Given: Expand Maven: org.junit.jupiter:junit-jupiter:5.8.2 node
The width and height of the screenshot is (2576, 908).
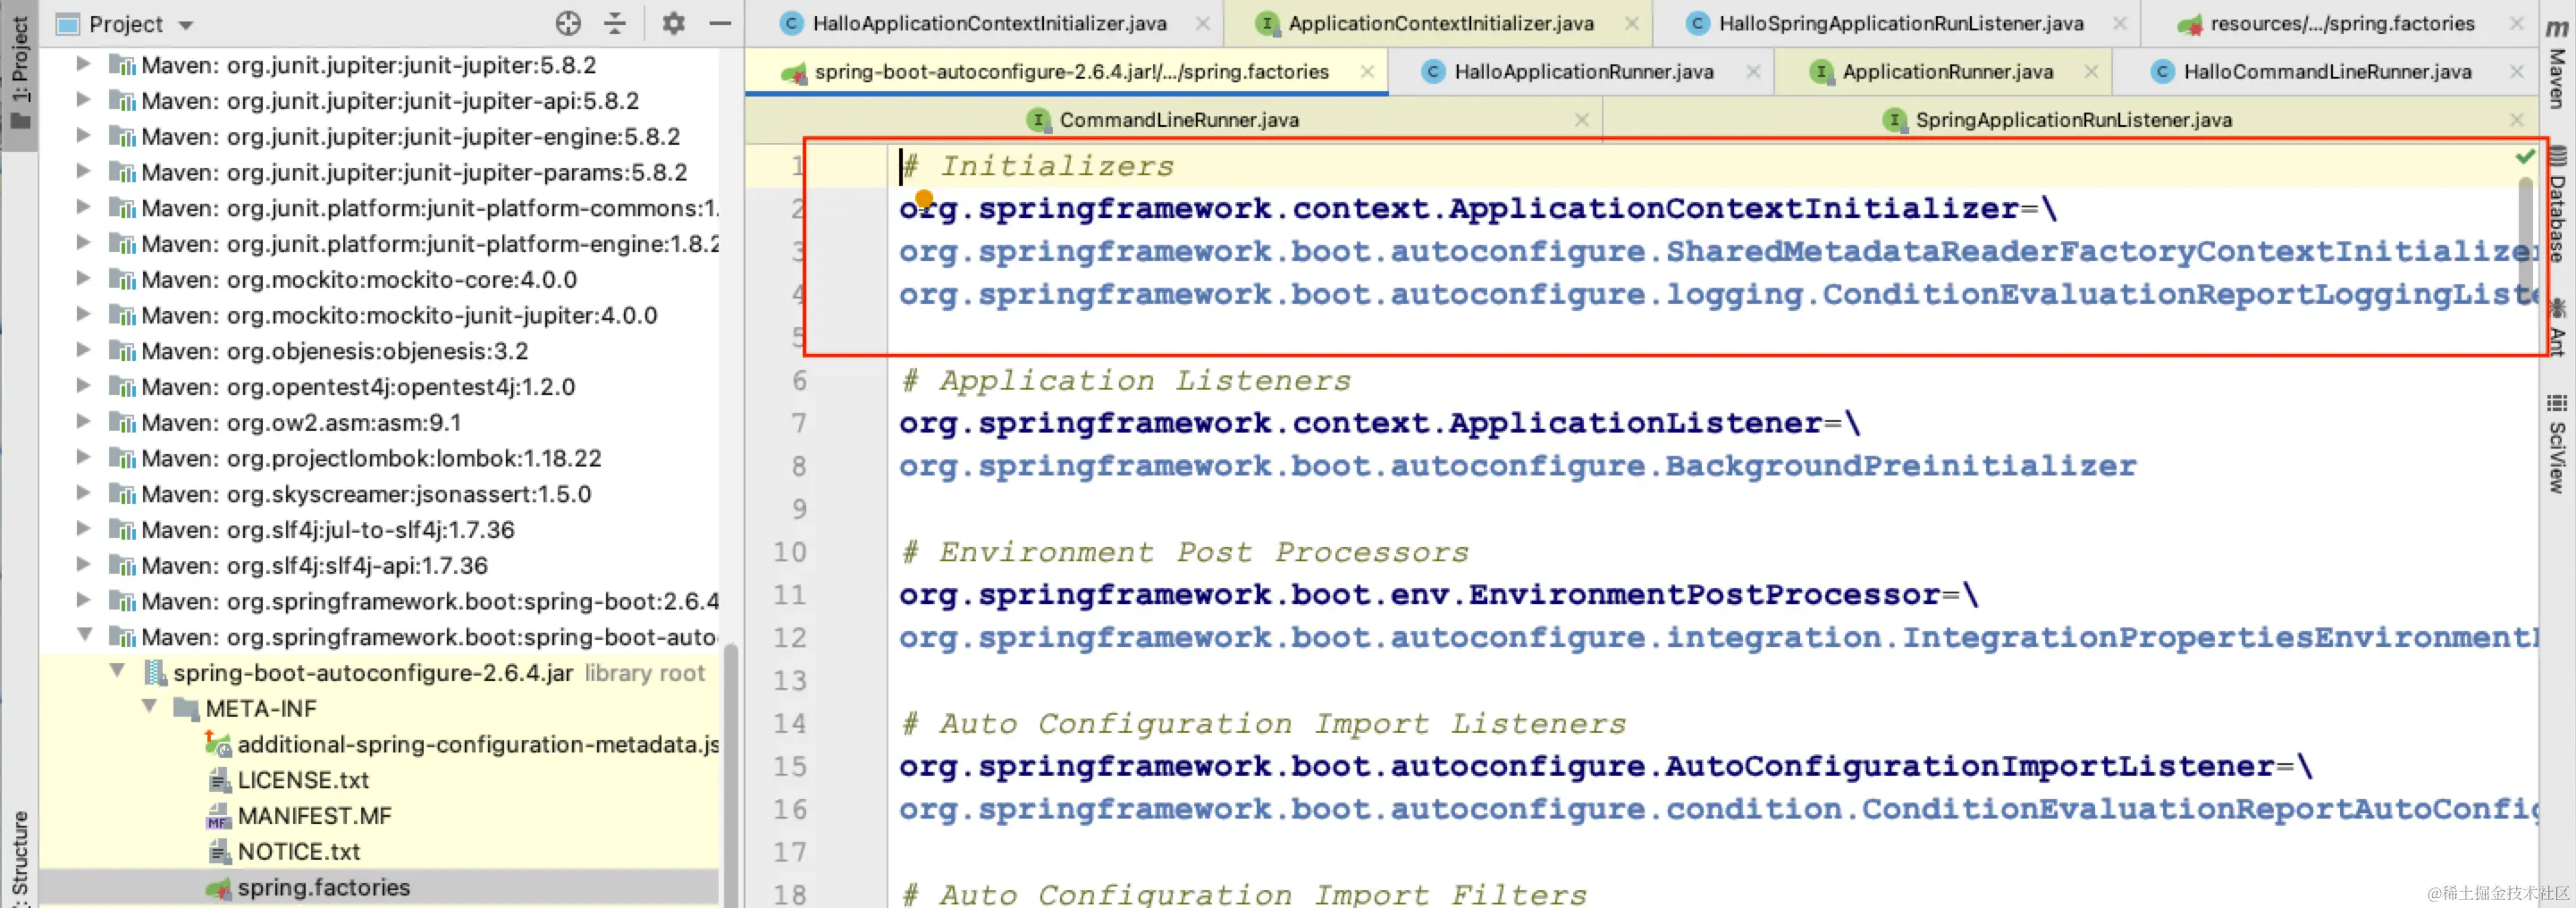Looking at the screenshot, I should (x=84, y=65).
